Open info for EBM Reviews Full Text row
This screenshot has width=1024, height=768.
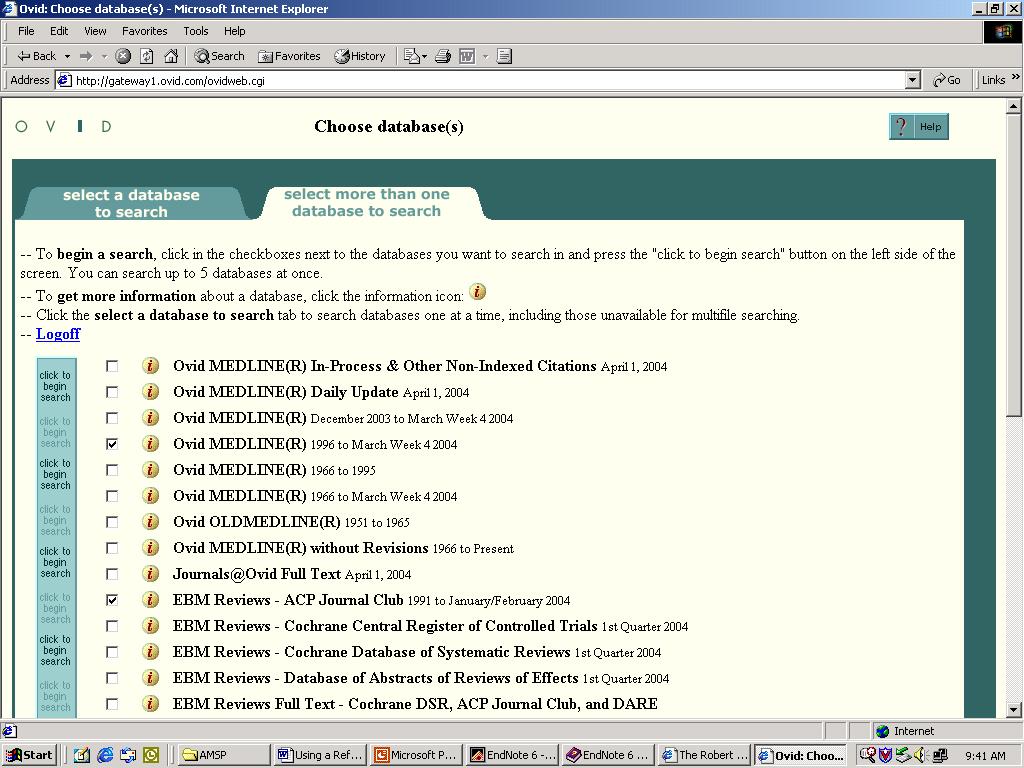click(150, 703)
